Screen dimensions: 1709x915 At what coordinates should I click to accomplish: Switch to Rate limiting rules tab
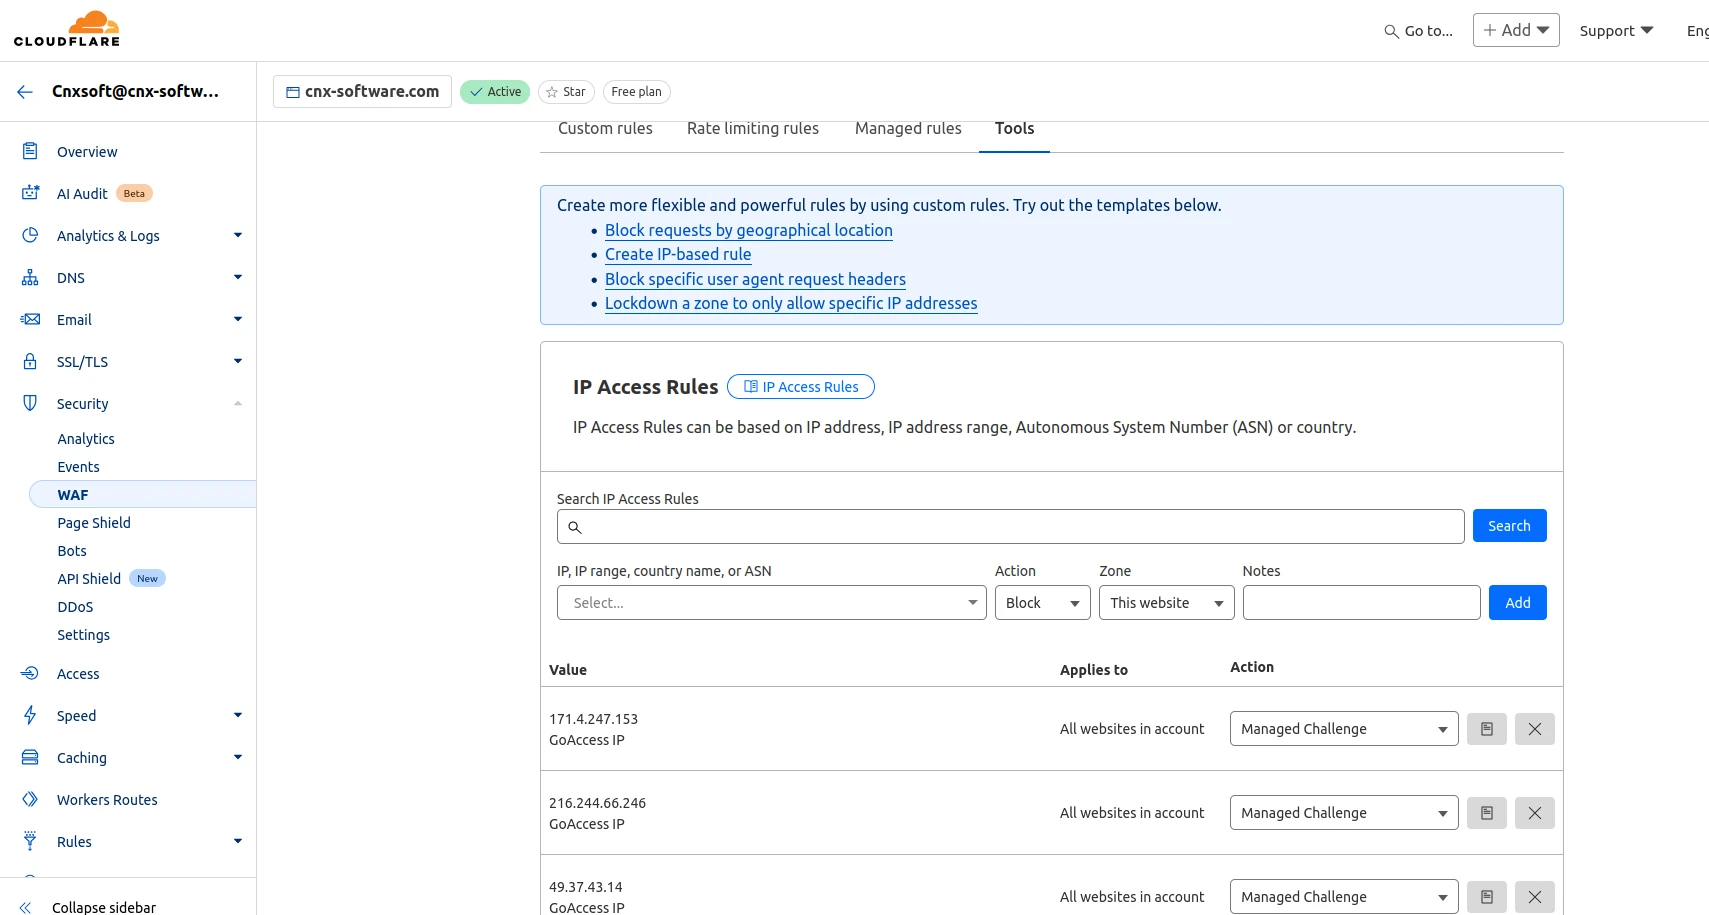tap(753, 128)
